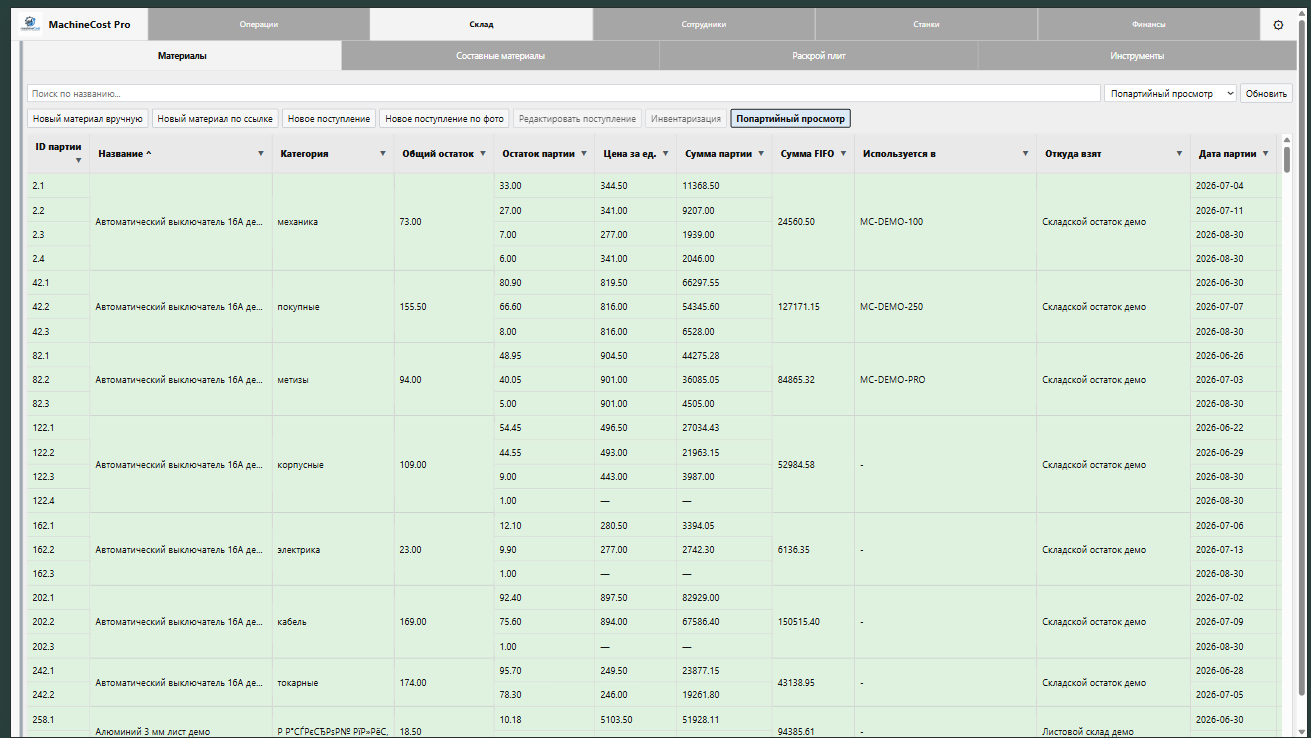This screenshot has height=738, width=1311.
Task: Toggle the Попартийный просмотр button
Action: [790, 118]
